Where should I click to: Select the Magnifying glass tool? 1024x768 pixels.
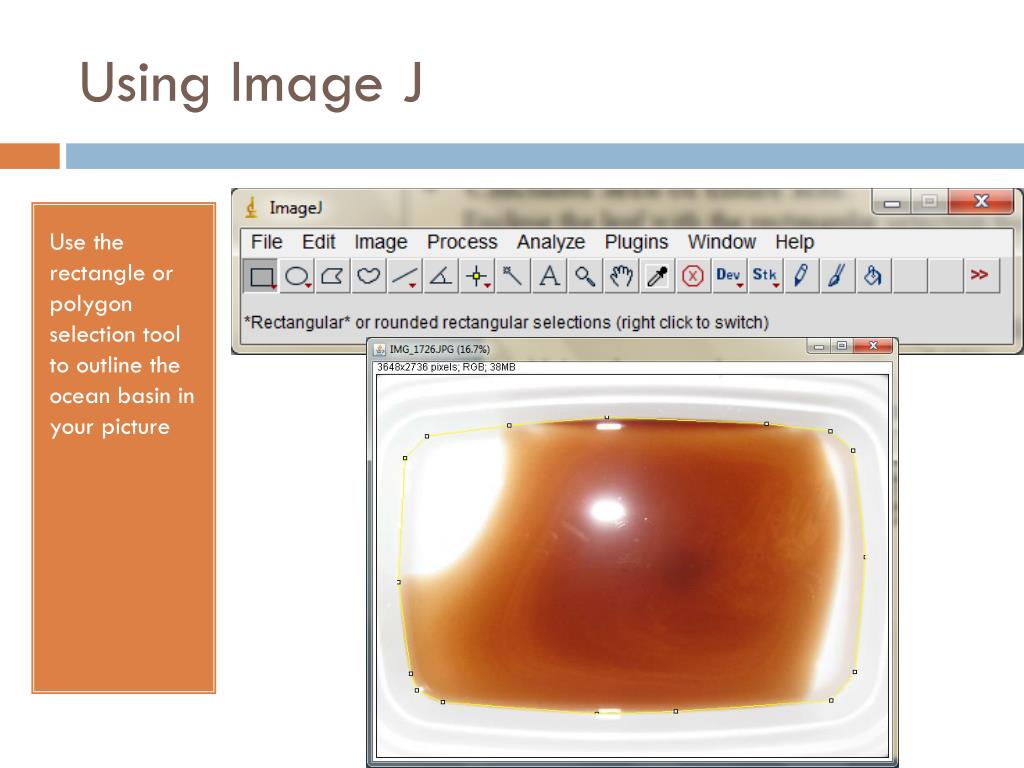pos(585,276)
